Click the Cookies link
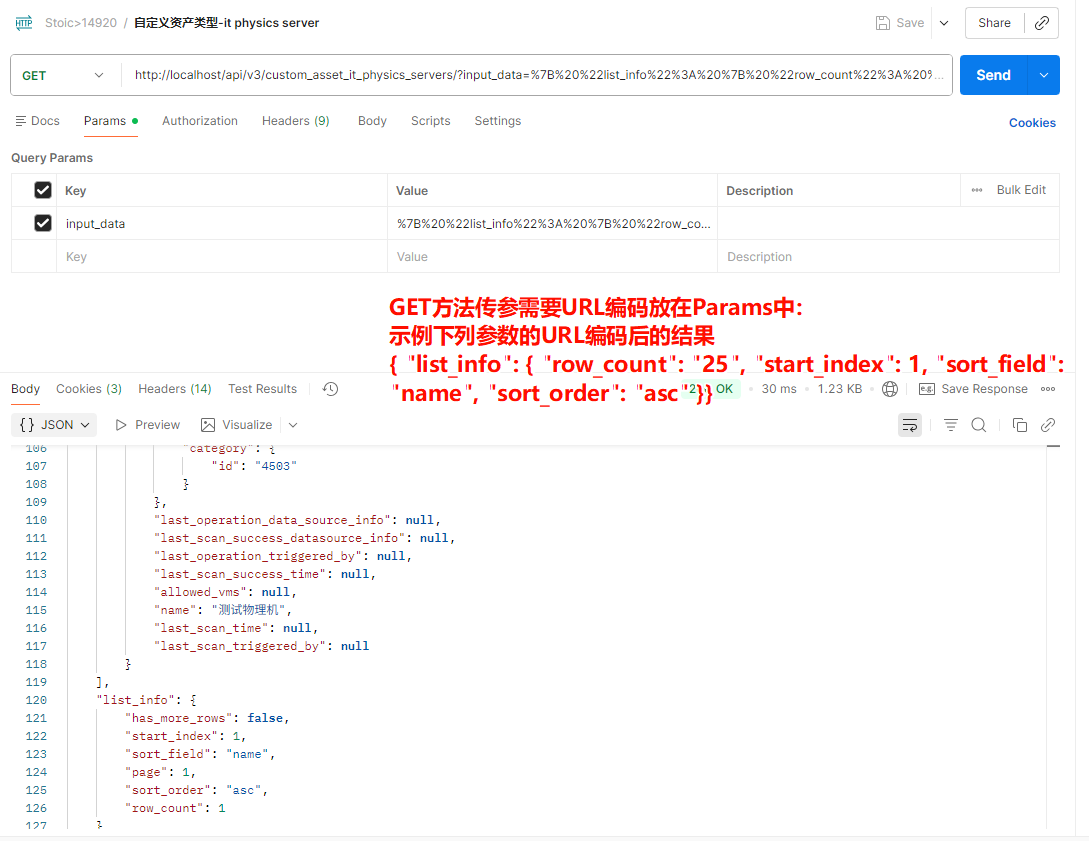Screen dimensions: 1089x841 coord(1032,123)
